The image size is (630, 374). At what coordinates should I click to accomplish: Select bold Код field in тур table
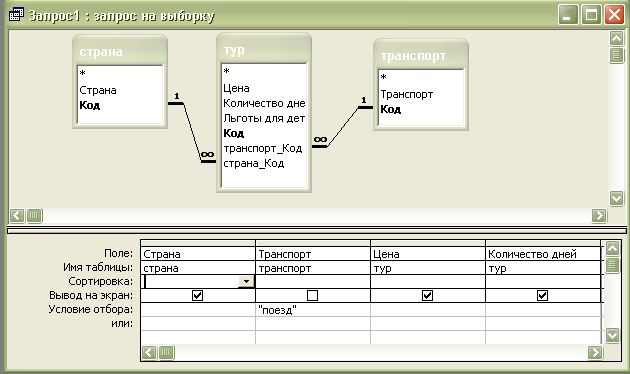(233, 133)
